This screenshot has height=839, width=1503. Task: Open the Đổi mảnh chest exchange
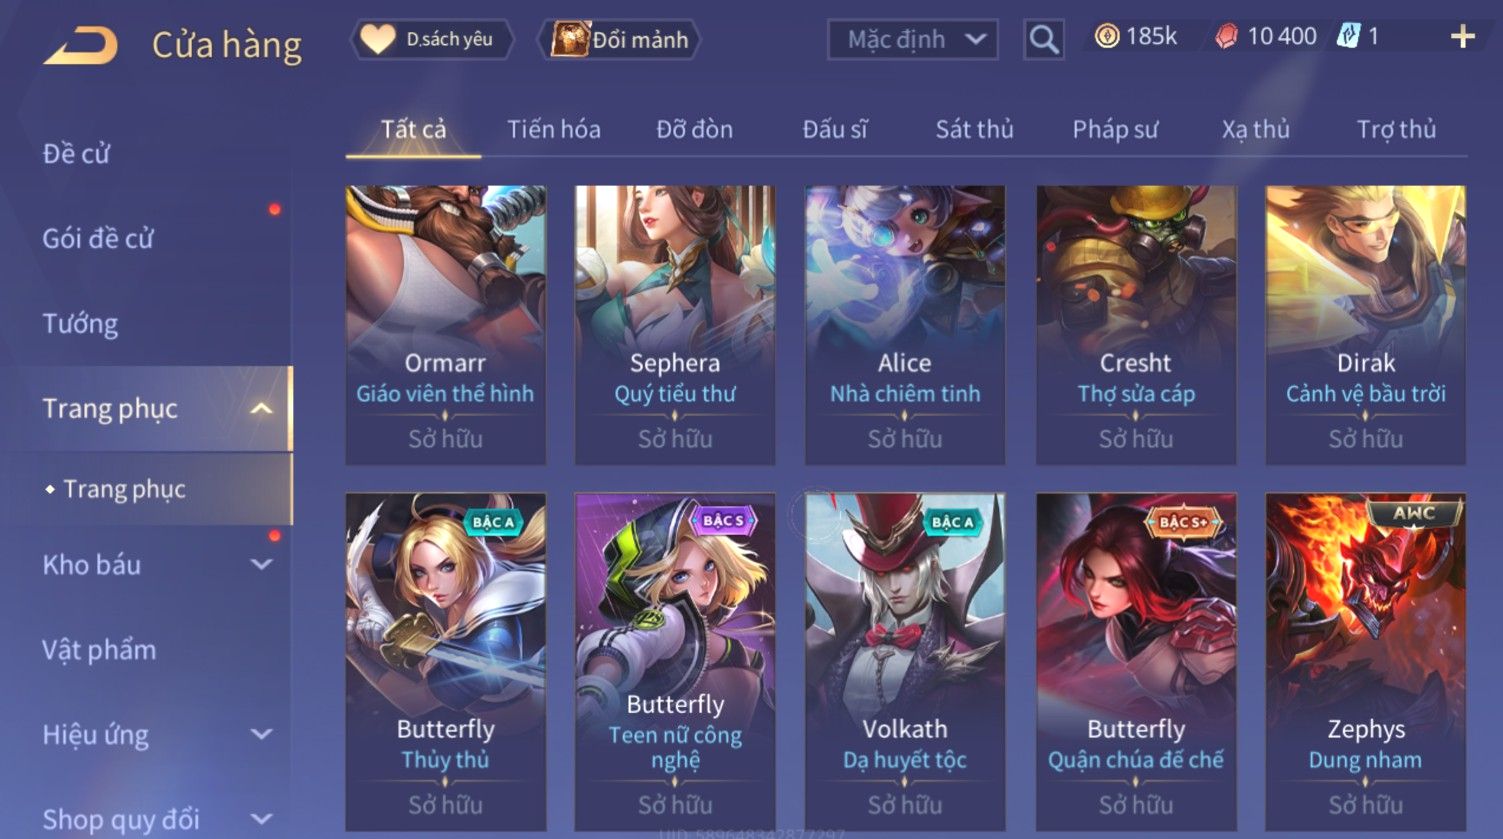point(620,39)
